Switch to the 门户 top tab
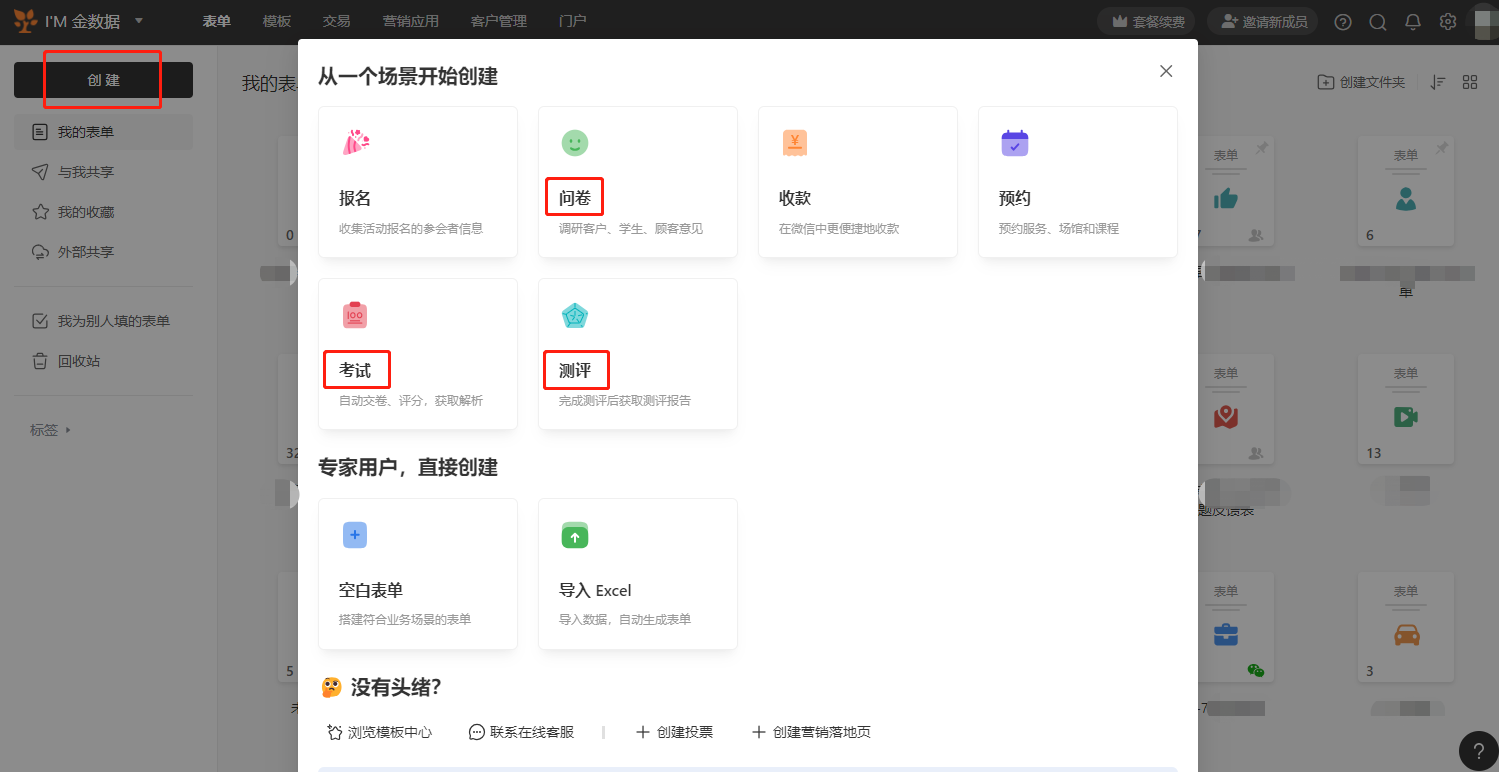Image resolution: width=1499 pixels, height=772 pixels. [x=573, y=21]
